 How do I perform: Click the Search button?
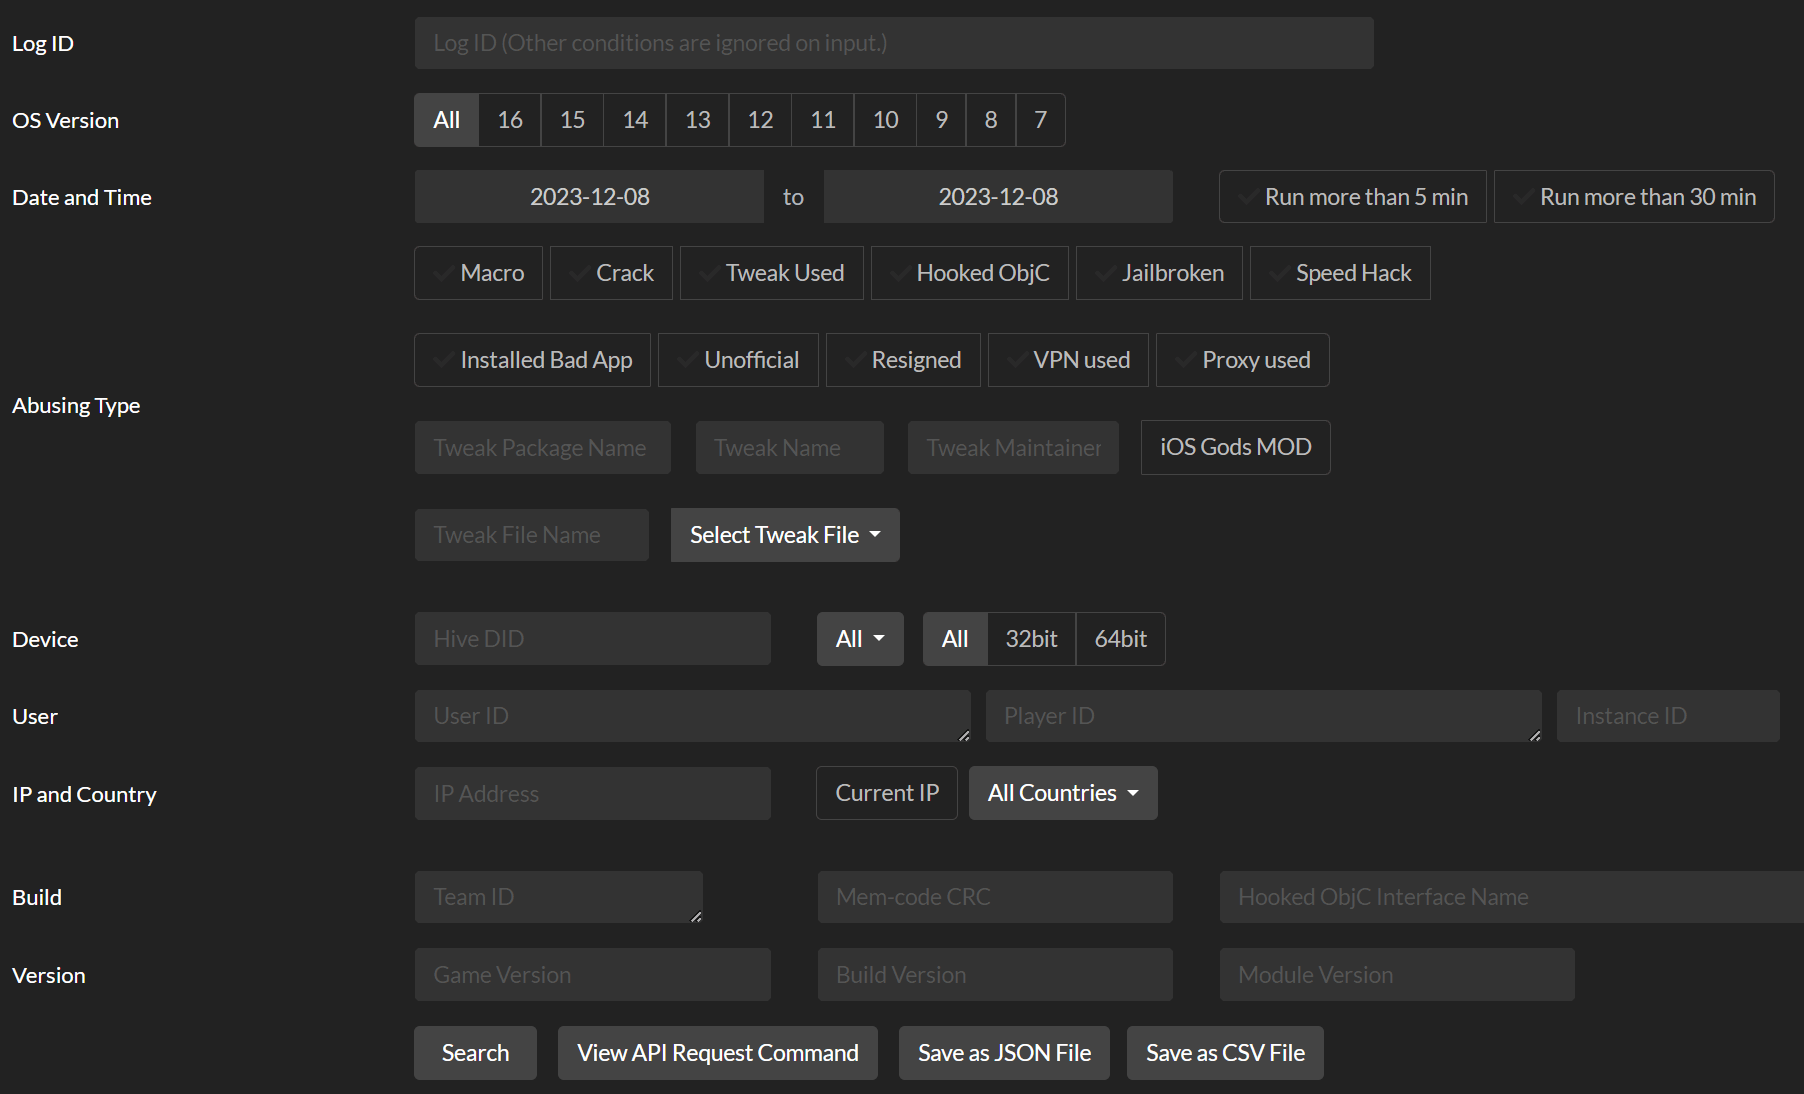tap(475, 1053)
